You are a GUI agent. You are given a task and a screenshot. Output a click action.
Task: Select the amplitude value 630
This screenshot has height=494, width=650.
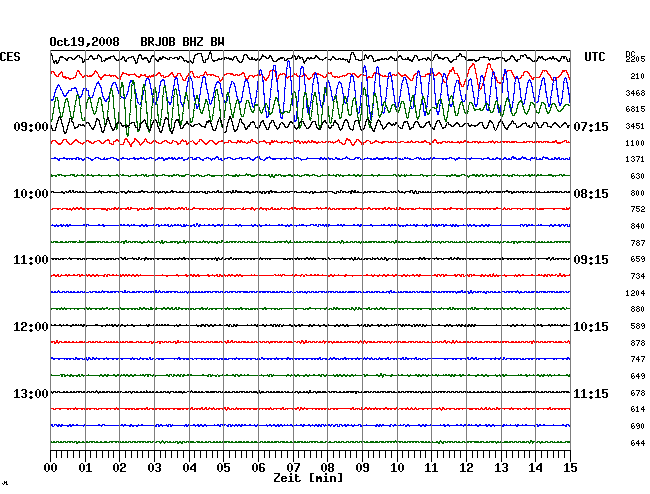638,176
